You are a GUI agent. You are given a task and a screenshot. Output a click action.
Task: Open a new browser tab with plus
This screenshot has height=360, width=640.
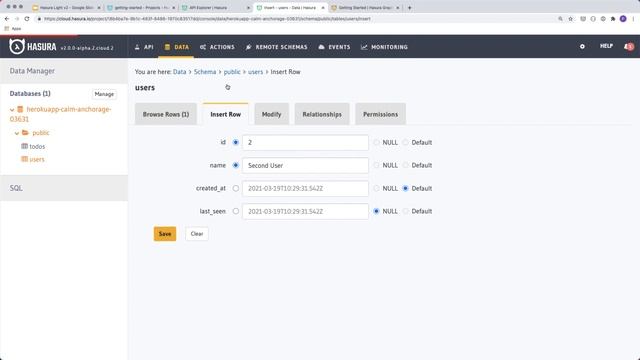pos(409,7)
